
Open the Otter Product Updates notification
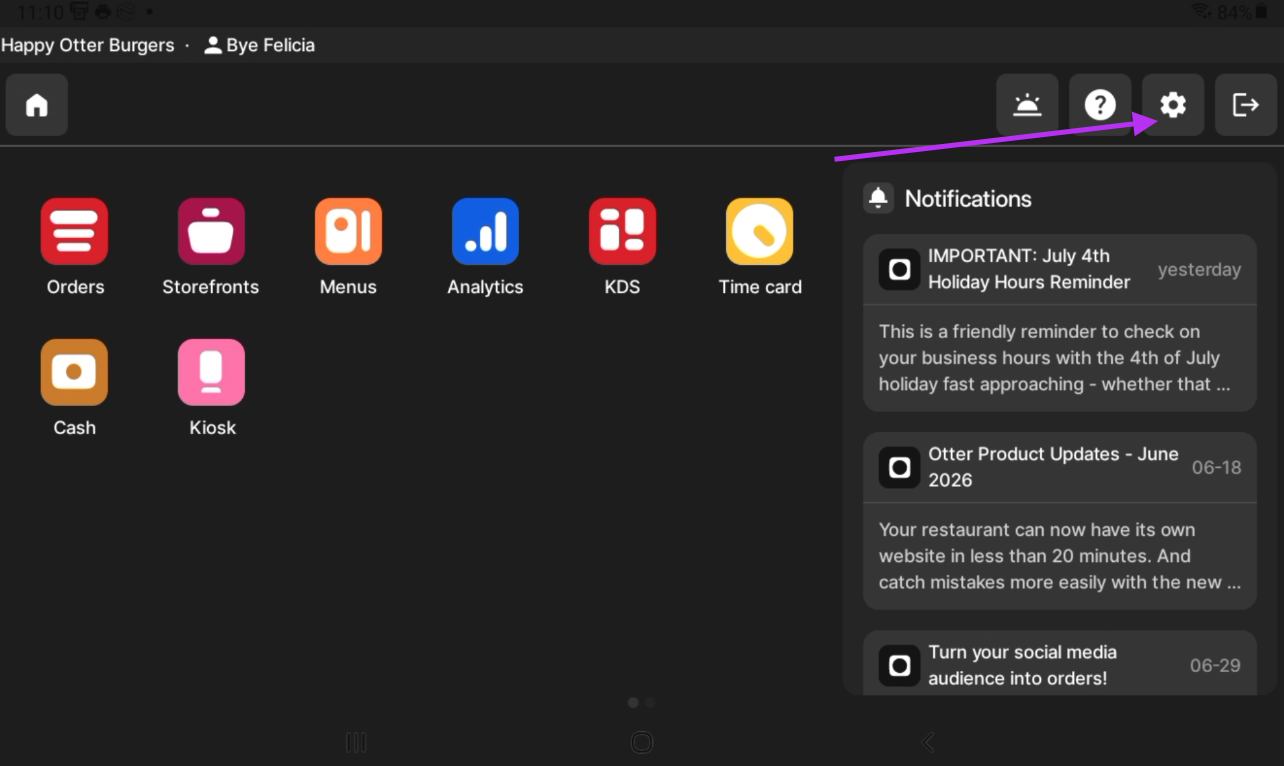tap(1059, 520)
